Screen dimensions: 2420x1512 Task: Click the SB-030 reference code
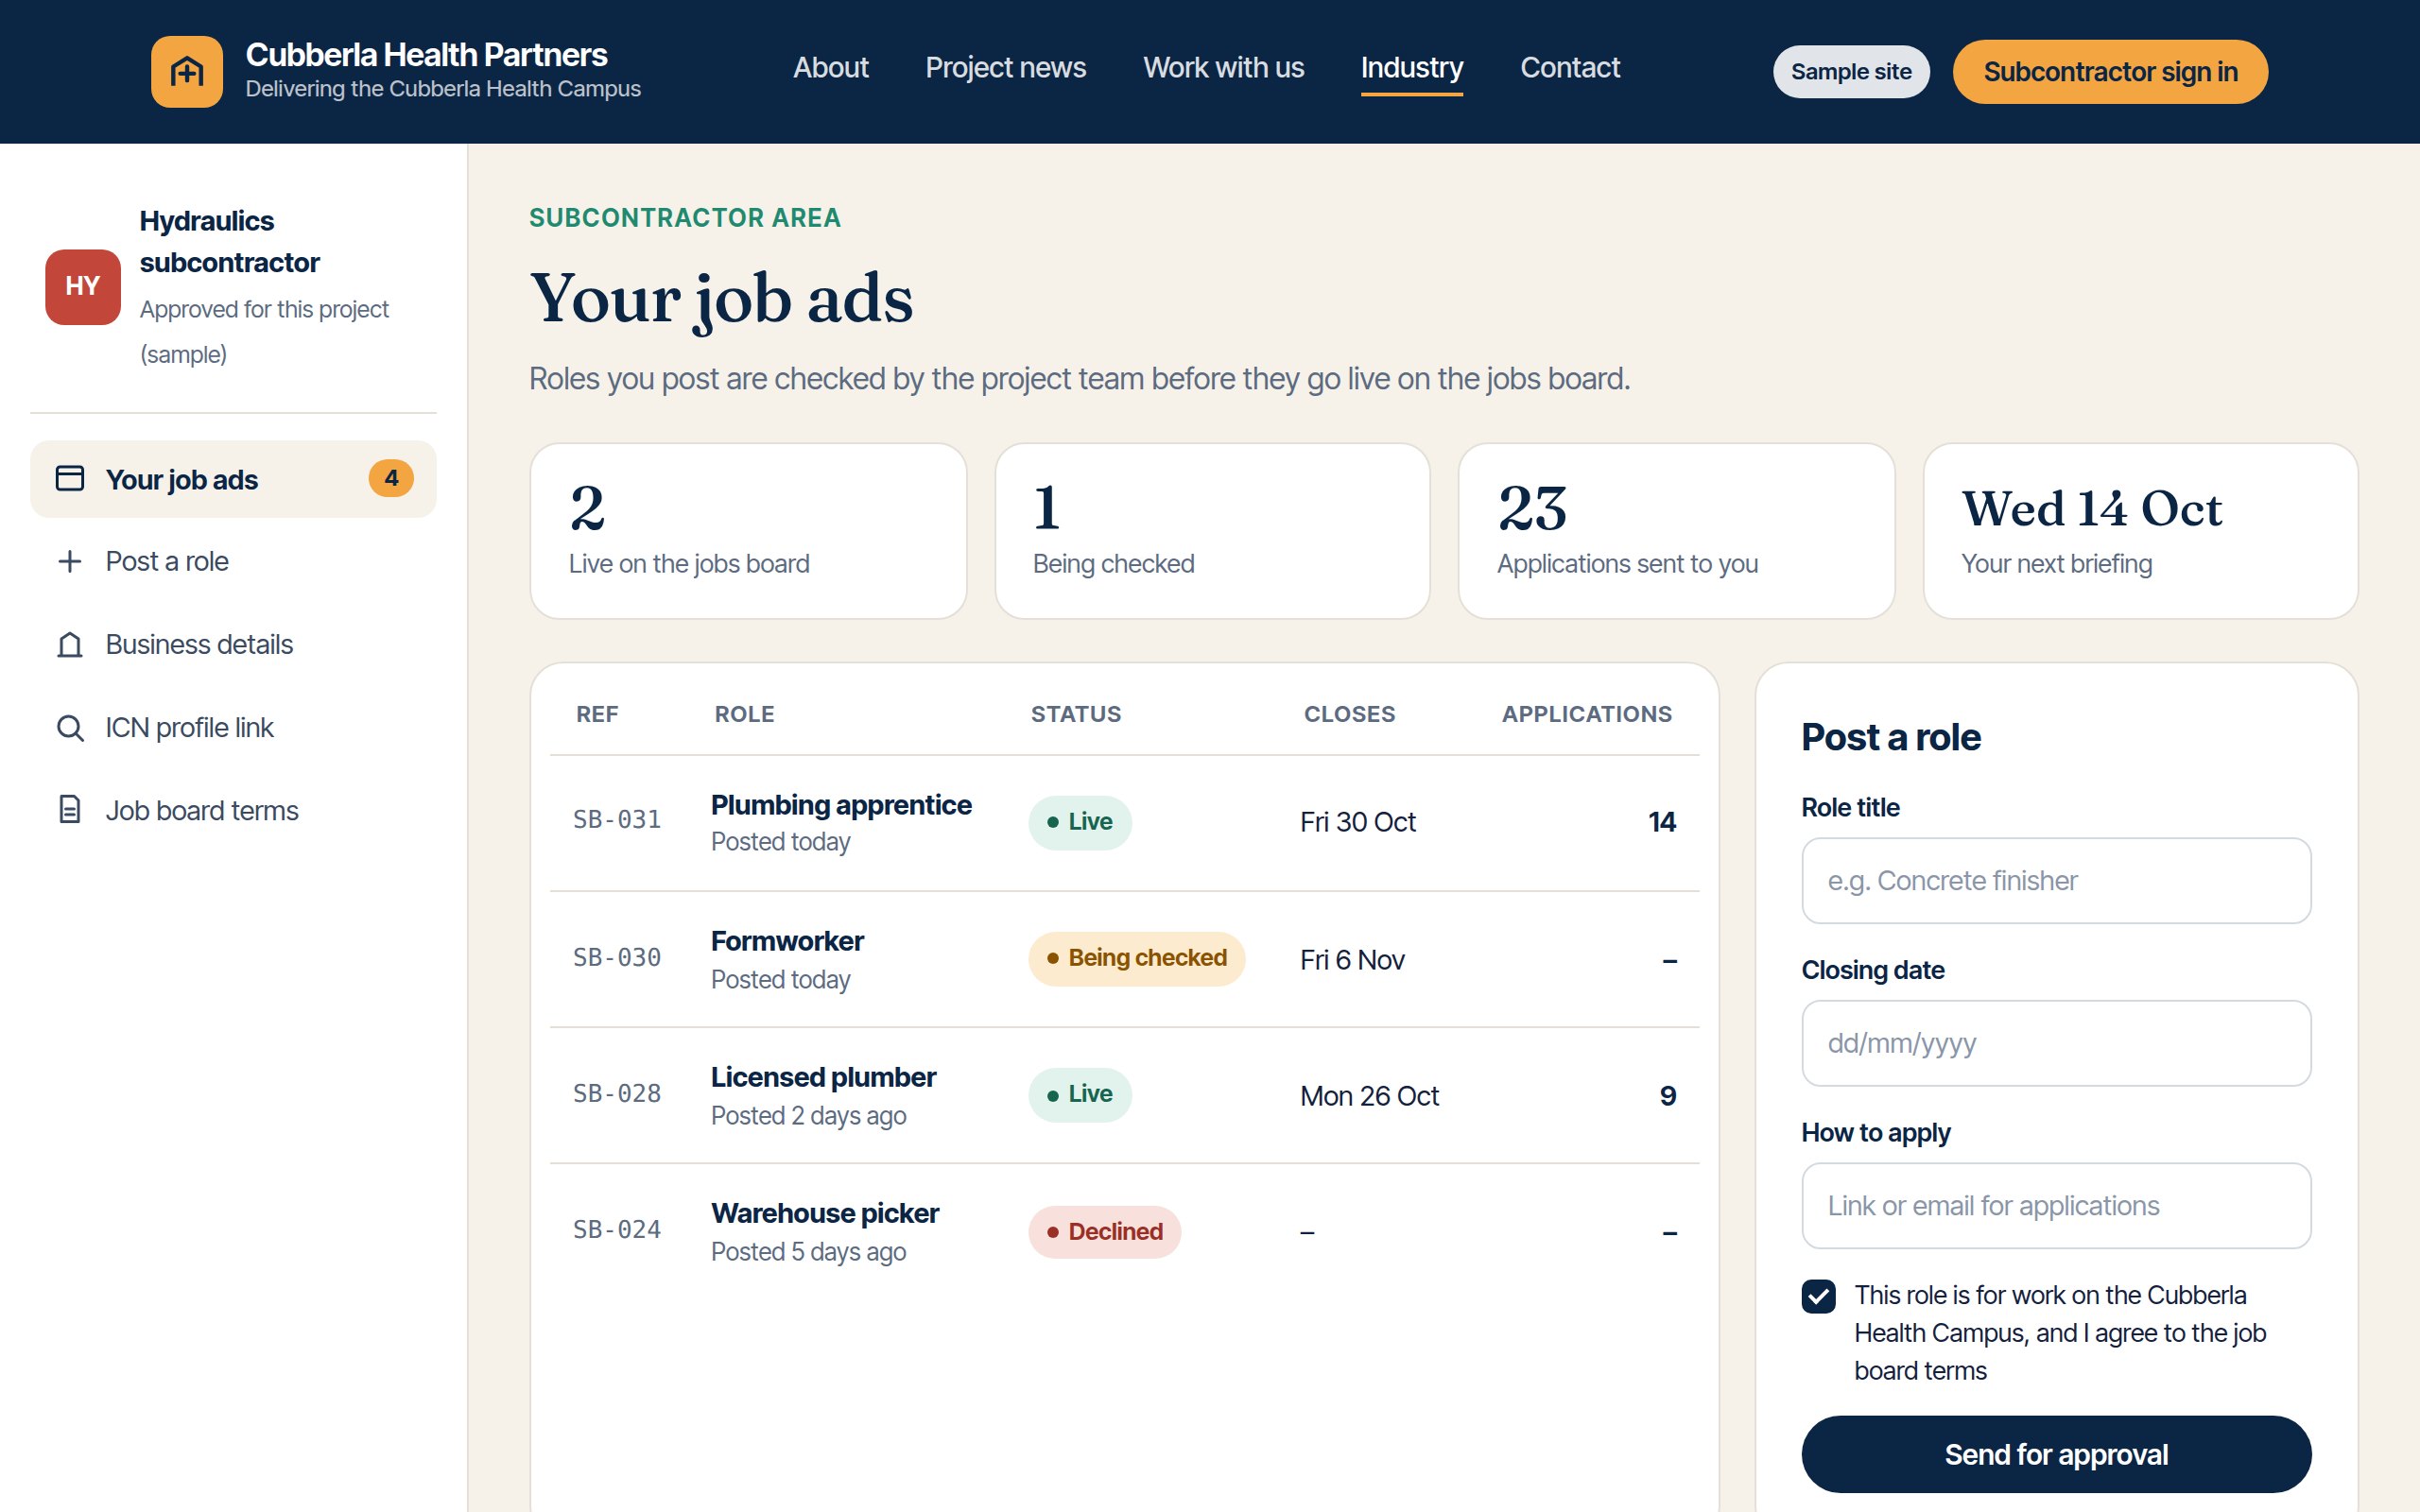coord(617,957)
